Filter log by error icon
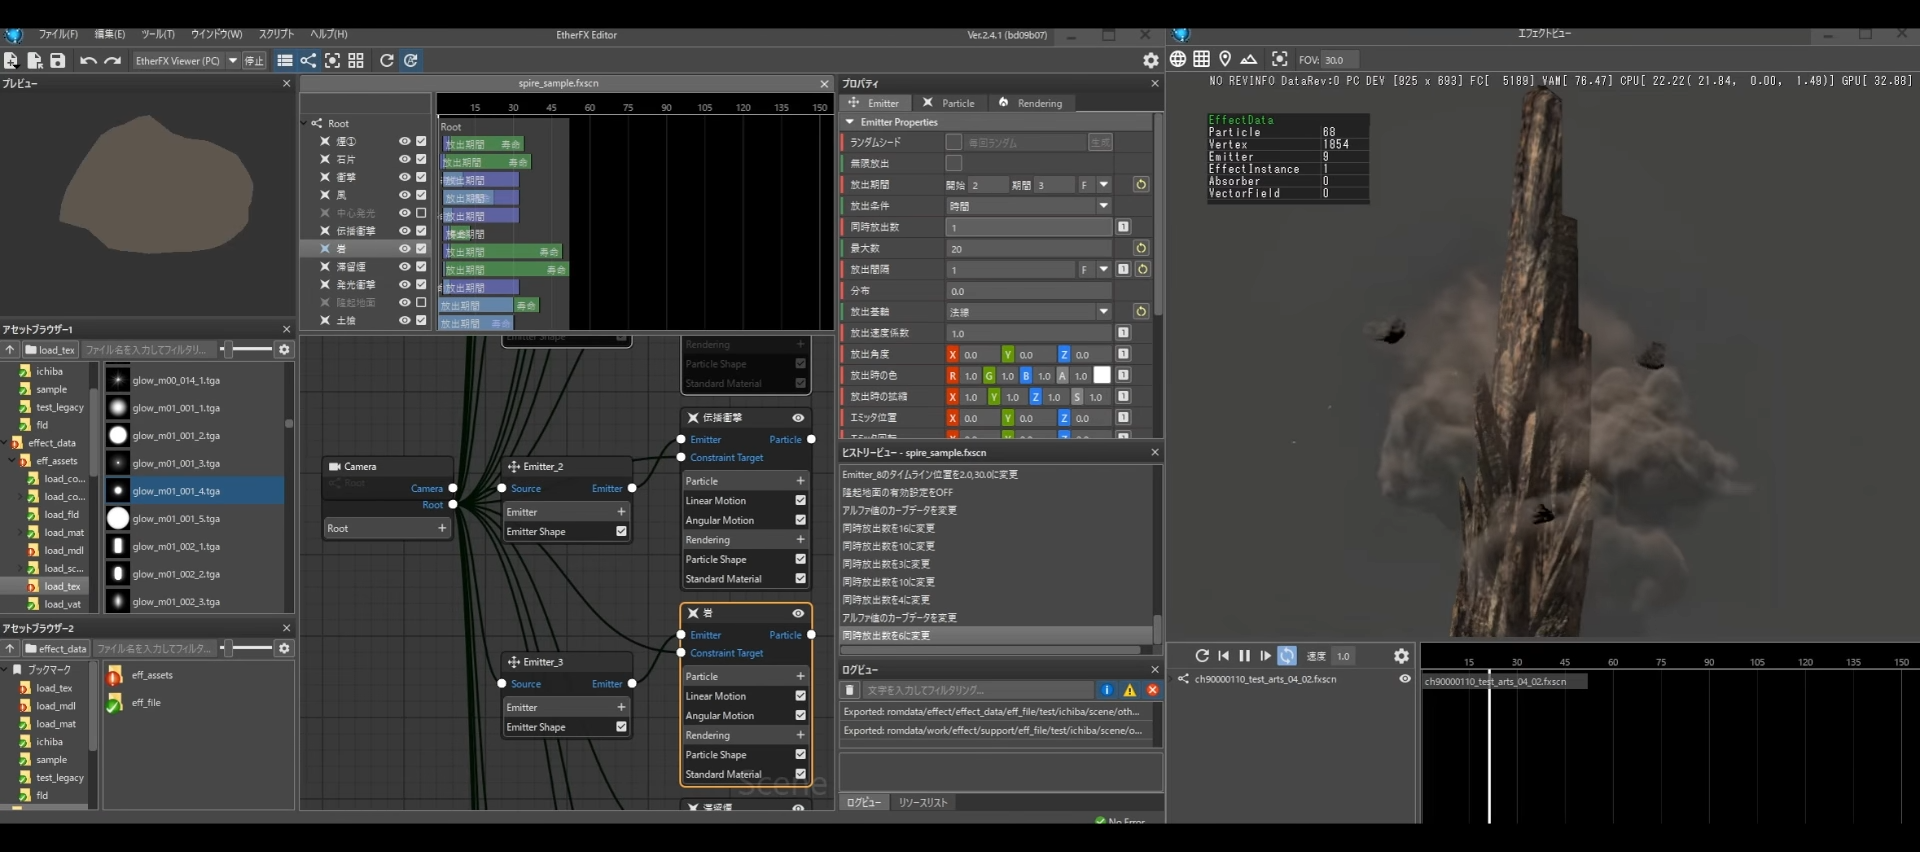Viewport: 1920px width, 852px height. [1152, 690]
